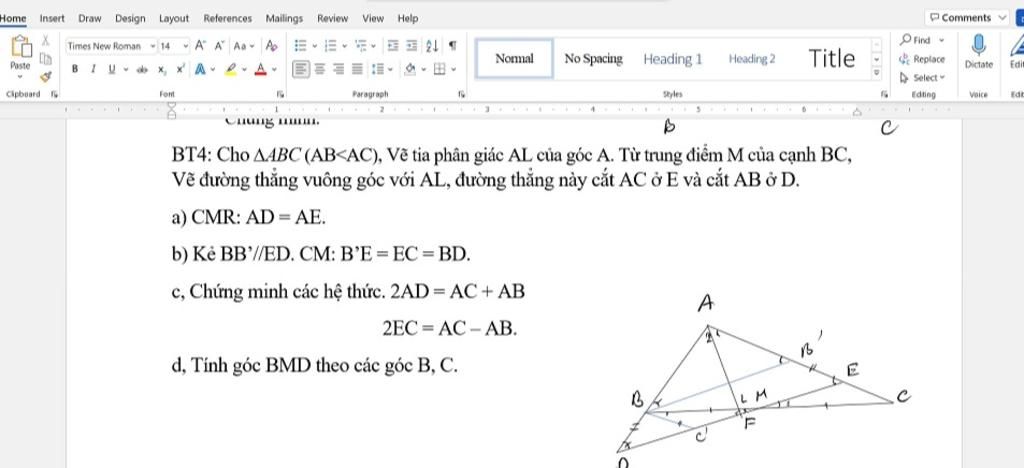Open the Design tab

[130, 18]
